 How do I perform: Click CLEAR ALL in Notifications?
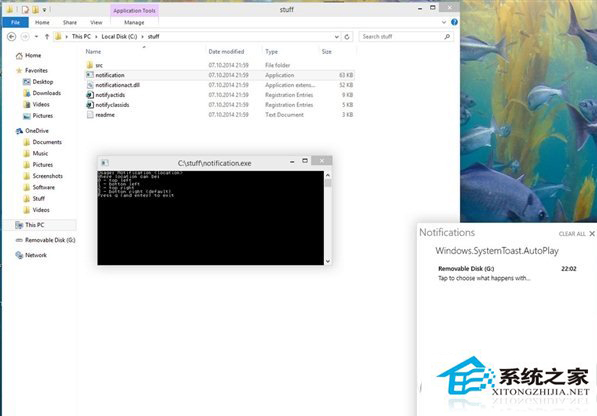coord(572,234)
